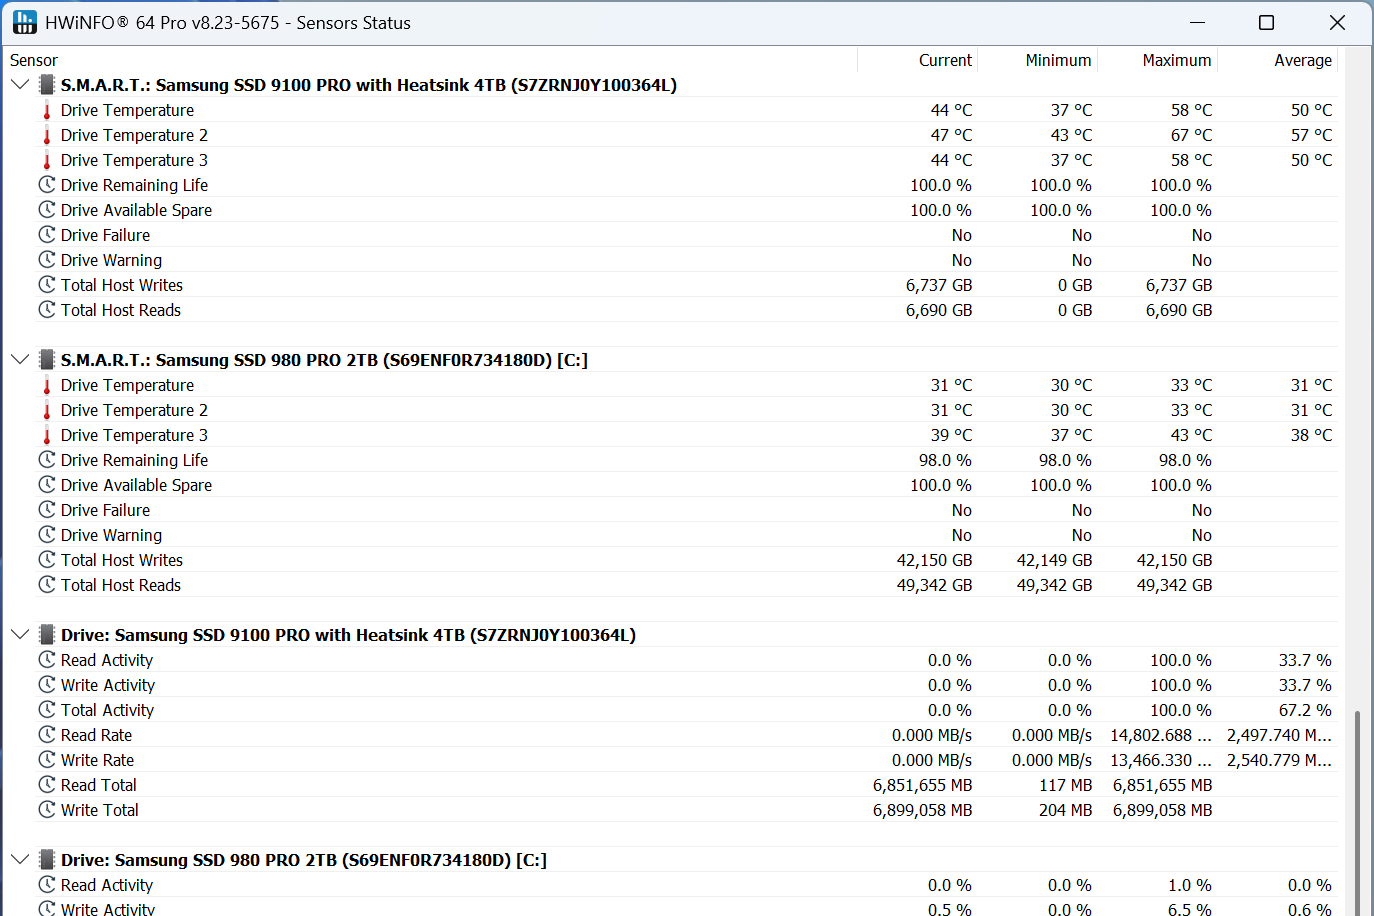
Task: Click clock icon of Read Total row
Action: [46, 785]
